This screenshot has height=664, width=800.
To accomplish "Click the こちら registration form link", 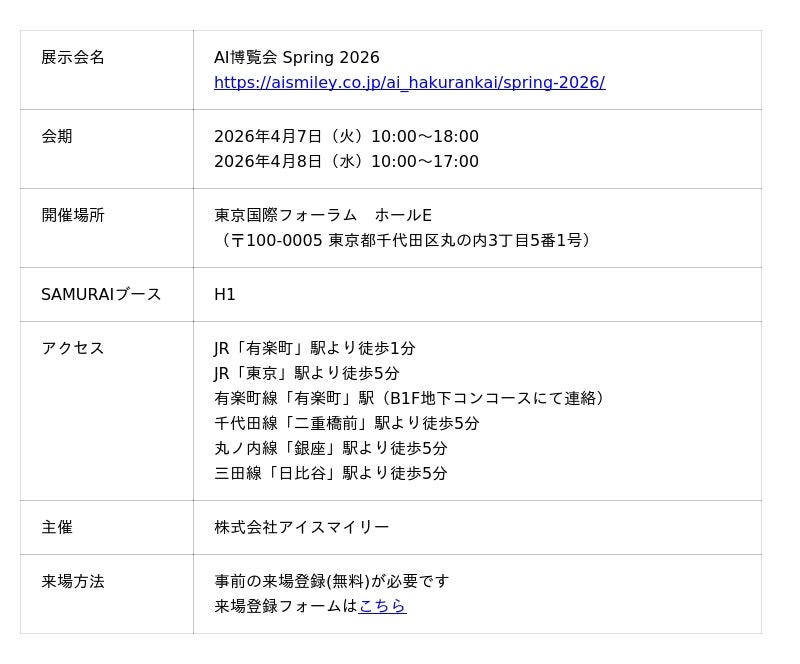I will pyautogui.click(x=382, y=606).
